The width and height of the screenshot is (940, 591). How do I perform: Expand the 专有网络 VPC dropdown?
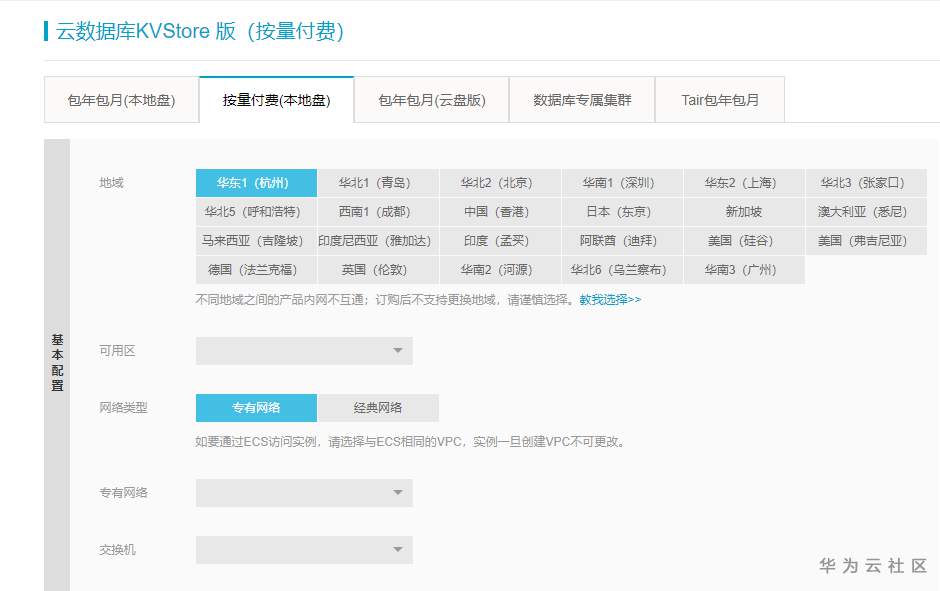coord(304,493)
